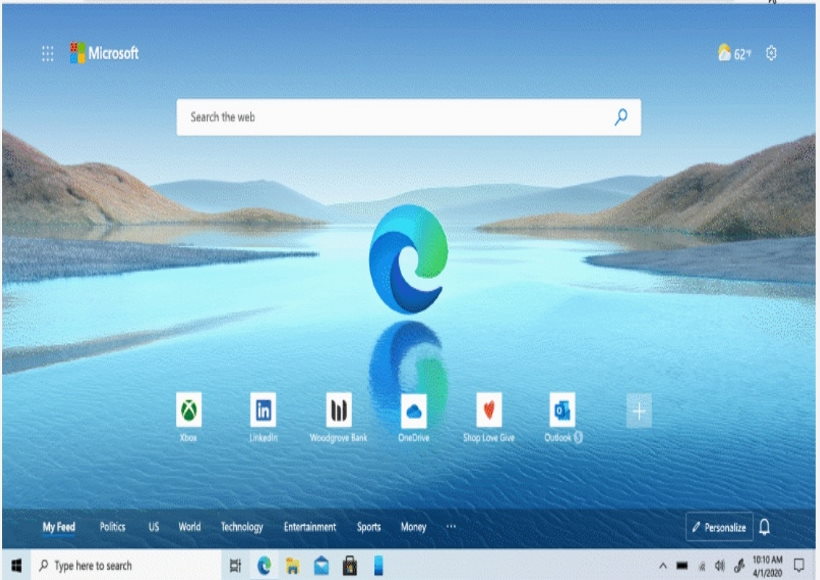The height and width of the screenshot is (580, 820).
Task: Open the Shop Love Give tile
Action: (x=488, y=410)
